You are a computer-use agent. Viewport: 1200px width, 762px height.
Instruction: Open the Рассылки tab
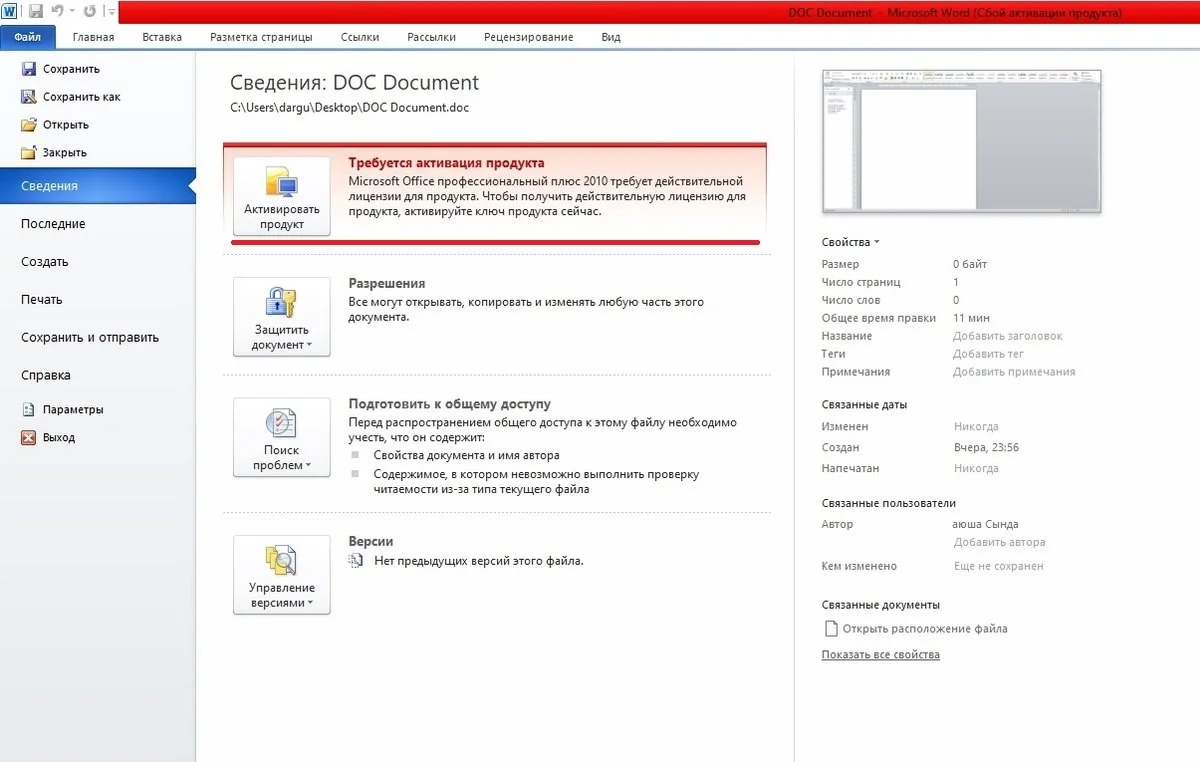pyautogui.click(x=431, y=37)
